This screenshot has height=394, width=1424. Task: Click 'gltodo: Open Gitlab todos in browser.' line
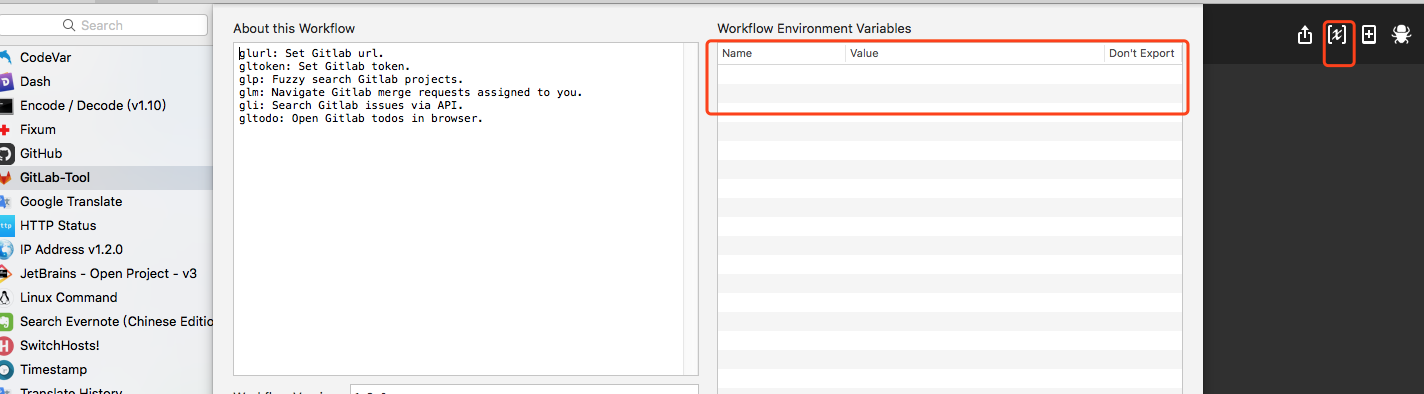pyautogui.click(x=360, y=118)
